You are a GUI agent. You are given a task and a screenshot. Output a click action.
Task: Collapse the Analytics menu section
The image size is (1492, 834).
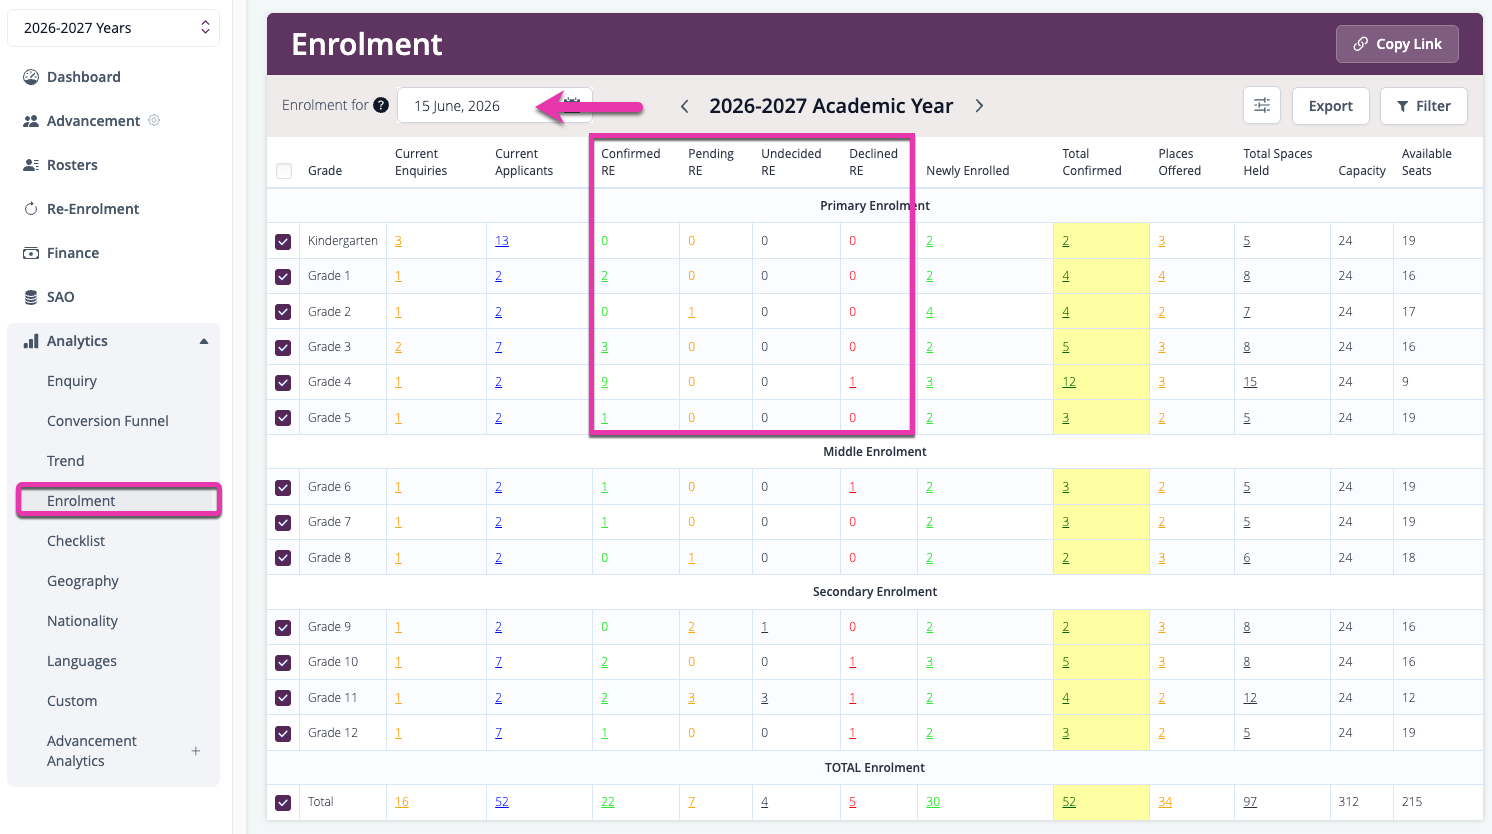(x=204, y=341)
